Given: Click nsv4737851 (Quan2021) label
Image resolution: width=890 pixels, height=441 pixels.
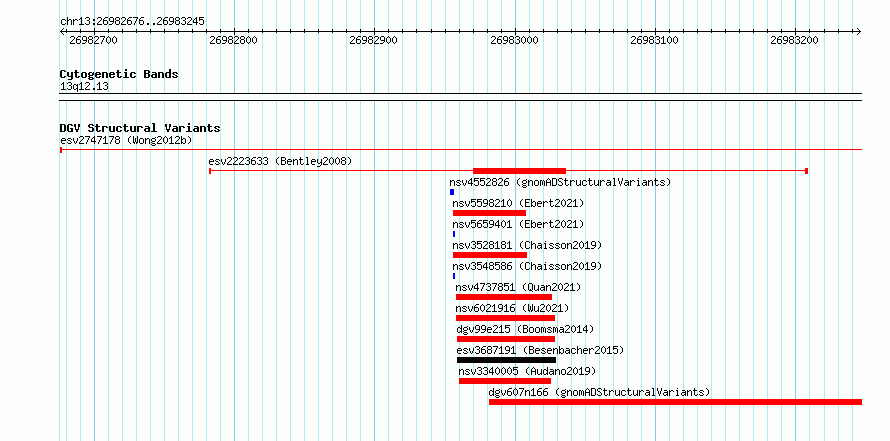Looking at the screenshot, I should tap(518, 287).
